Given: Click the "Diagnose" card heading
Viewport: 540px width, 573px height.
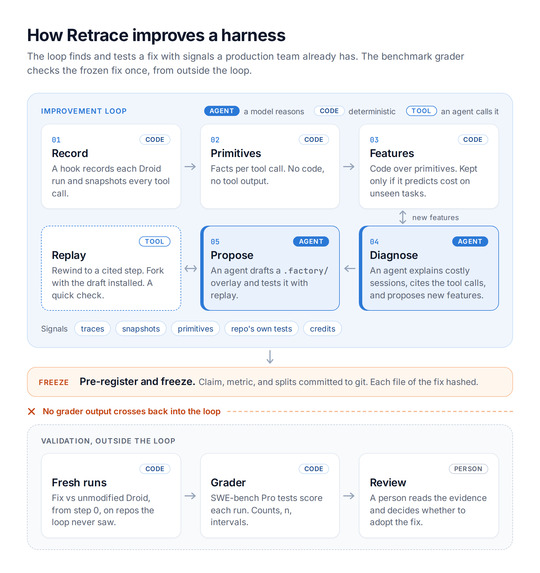Looking at the screenshot, I should click(x=393, y=255).
